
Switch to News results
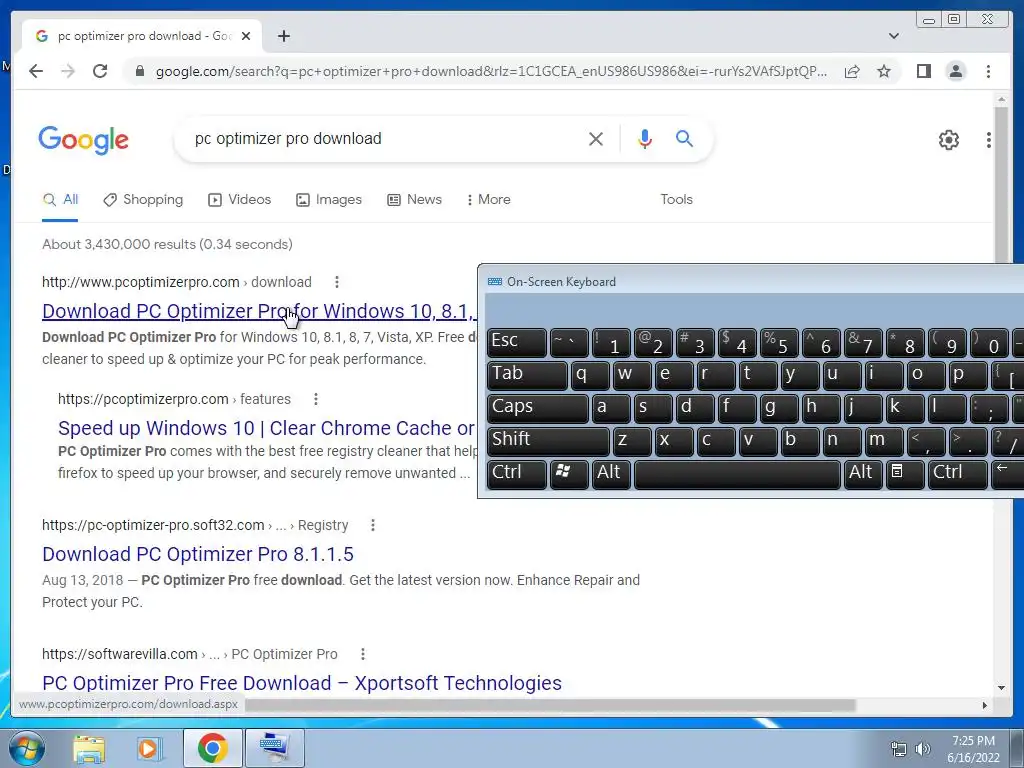(414, 200)
